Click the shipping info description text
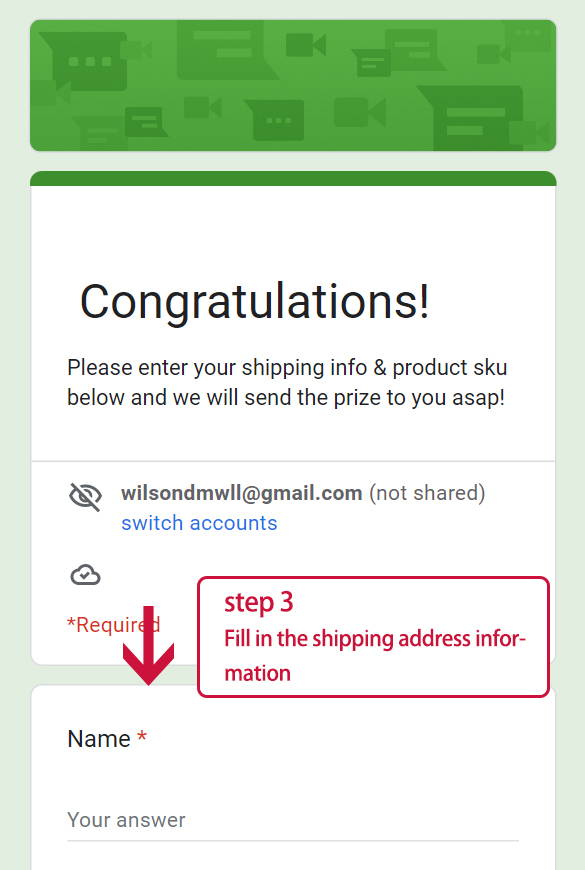Screen dimensions: 585x870 click(x=287, y=382)
